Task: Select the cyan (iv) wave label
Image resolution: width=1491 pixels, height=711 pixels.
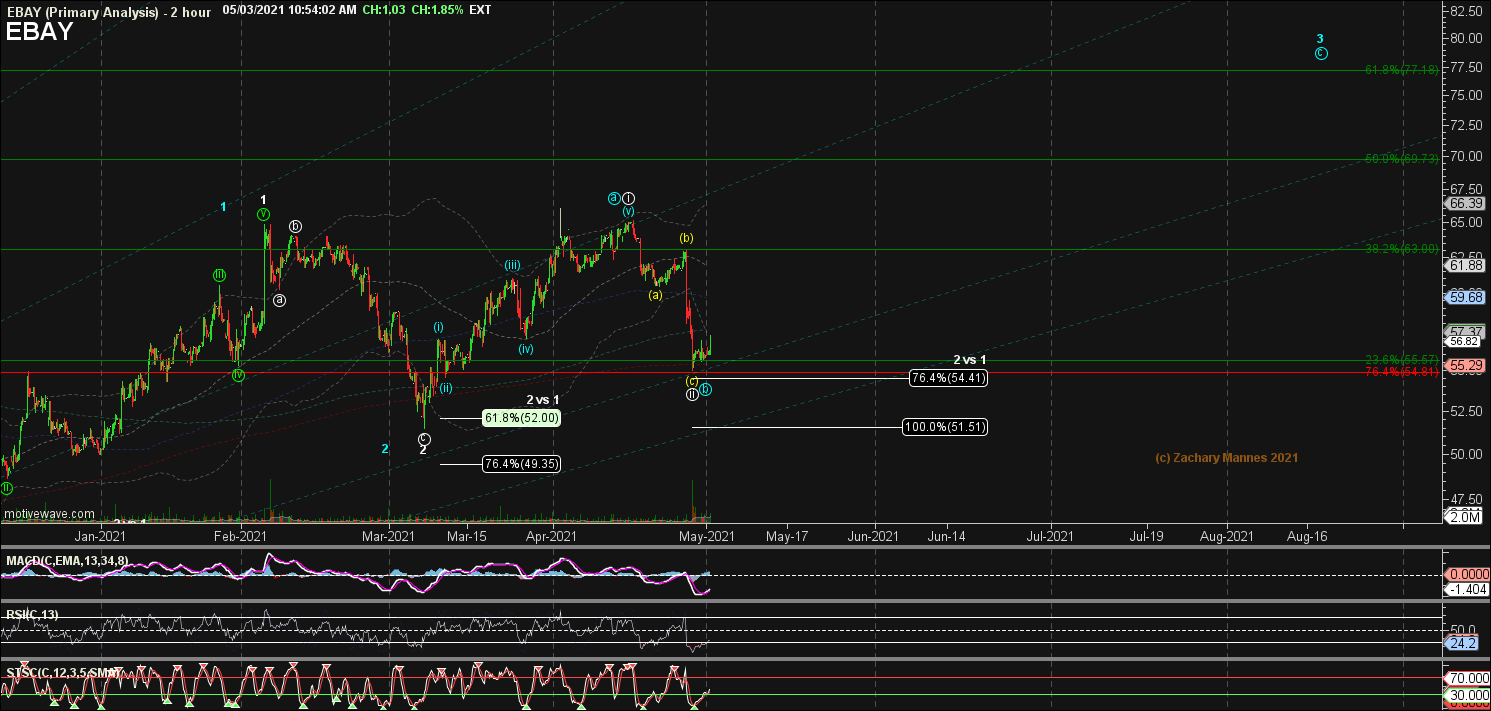Action: point(526,349)
